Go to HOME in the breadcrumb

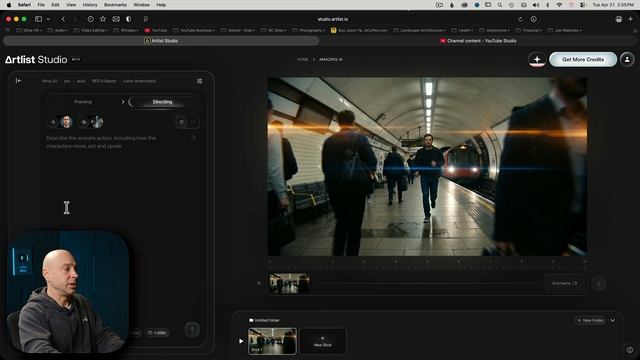[x=302, y=60]
